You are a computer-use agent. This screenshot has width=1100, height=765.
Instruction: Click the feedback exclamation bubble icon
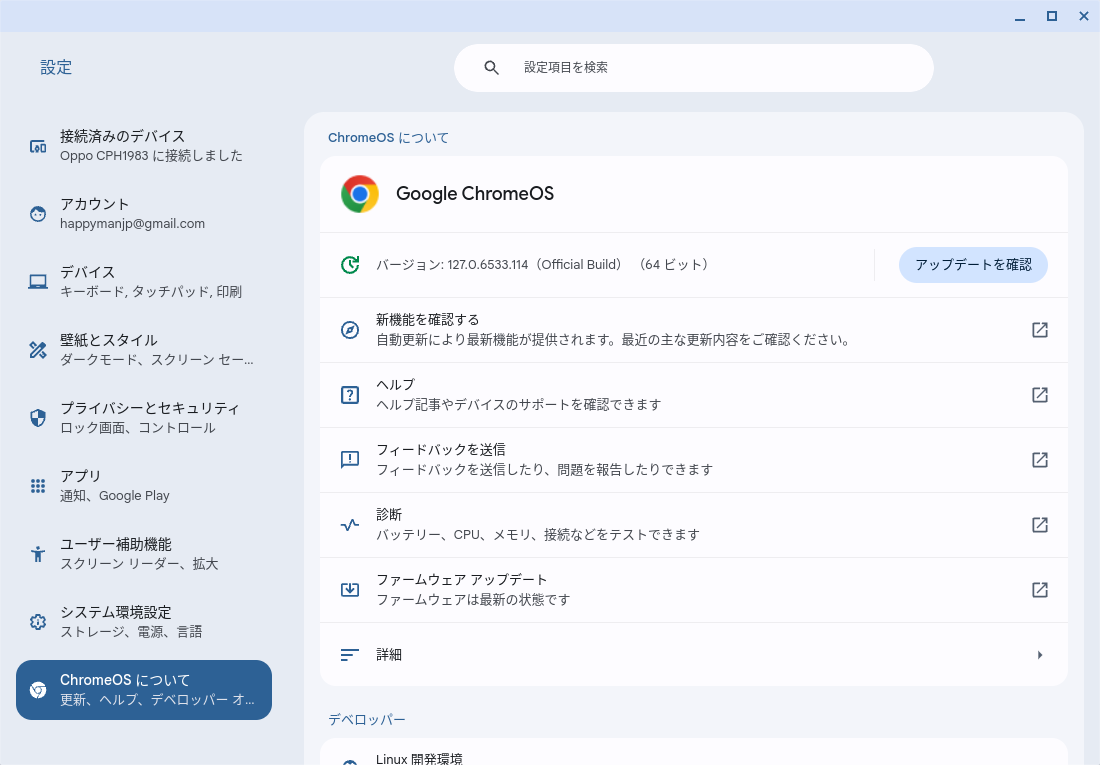350,460
